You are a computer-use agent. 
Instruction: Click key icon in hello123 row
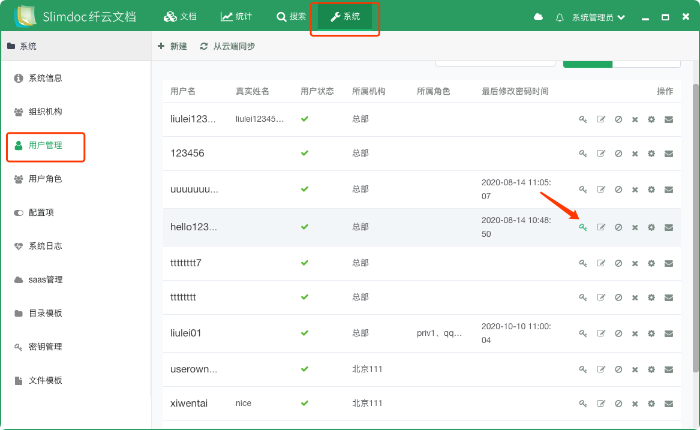tap(583, 227)
